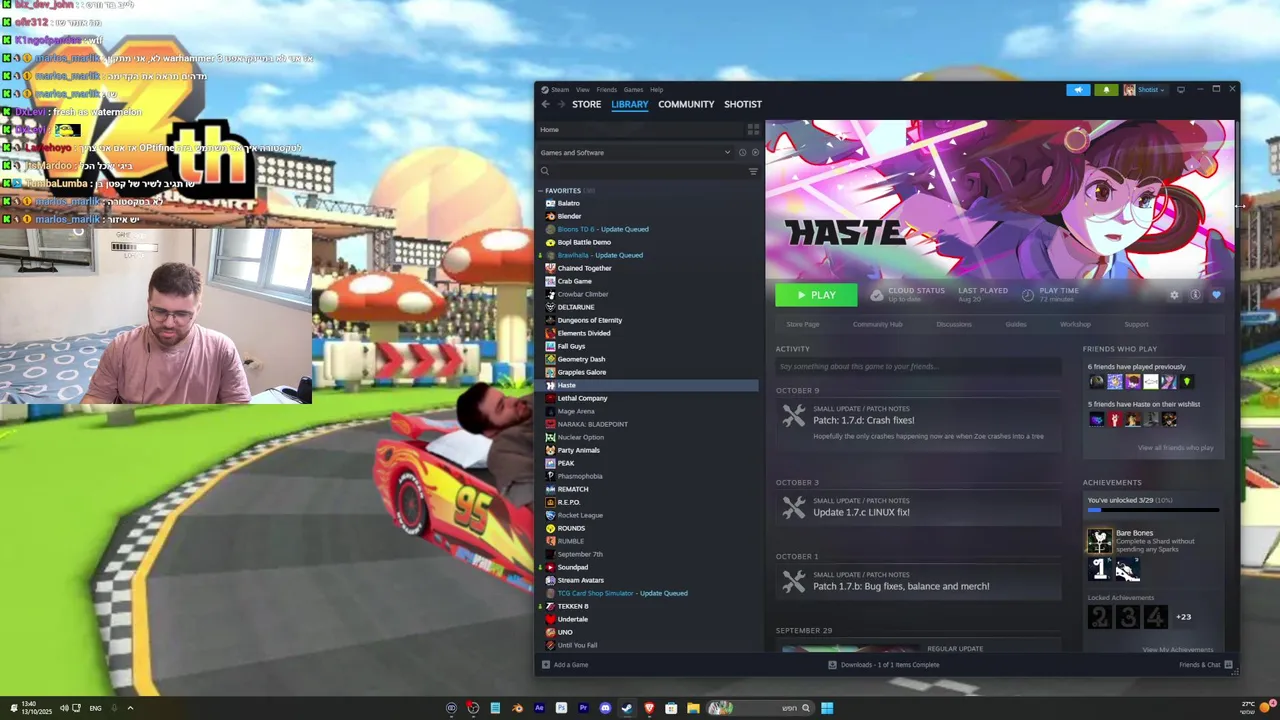Click the Cloud Status cloud icon
1280x720 pixels.
tap(877, 295)
